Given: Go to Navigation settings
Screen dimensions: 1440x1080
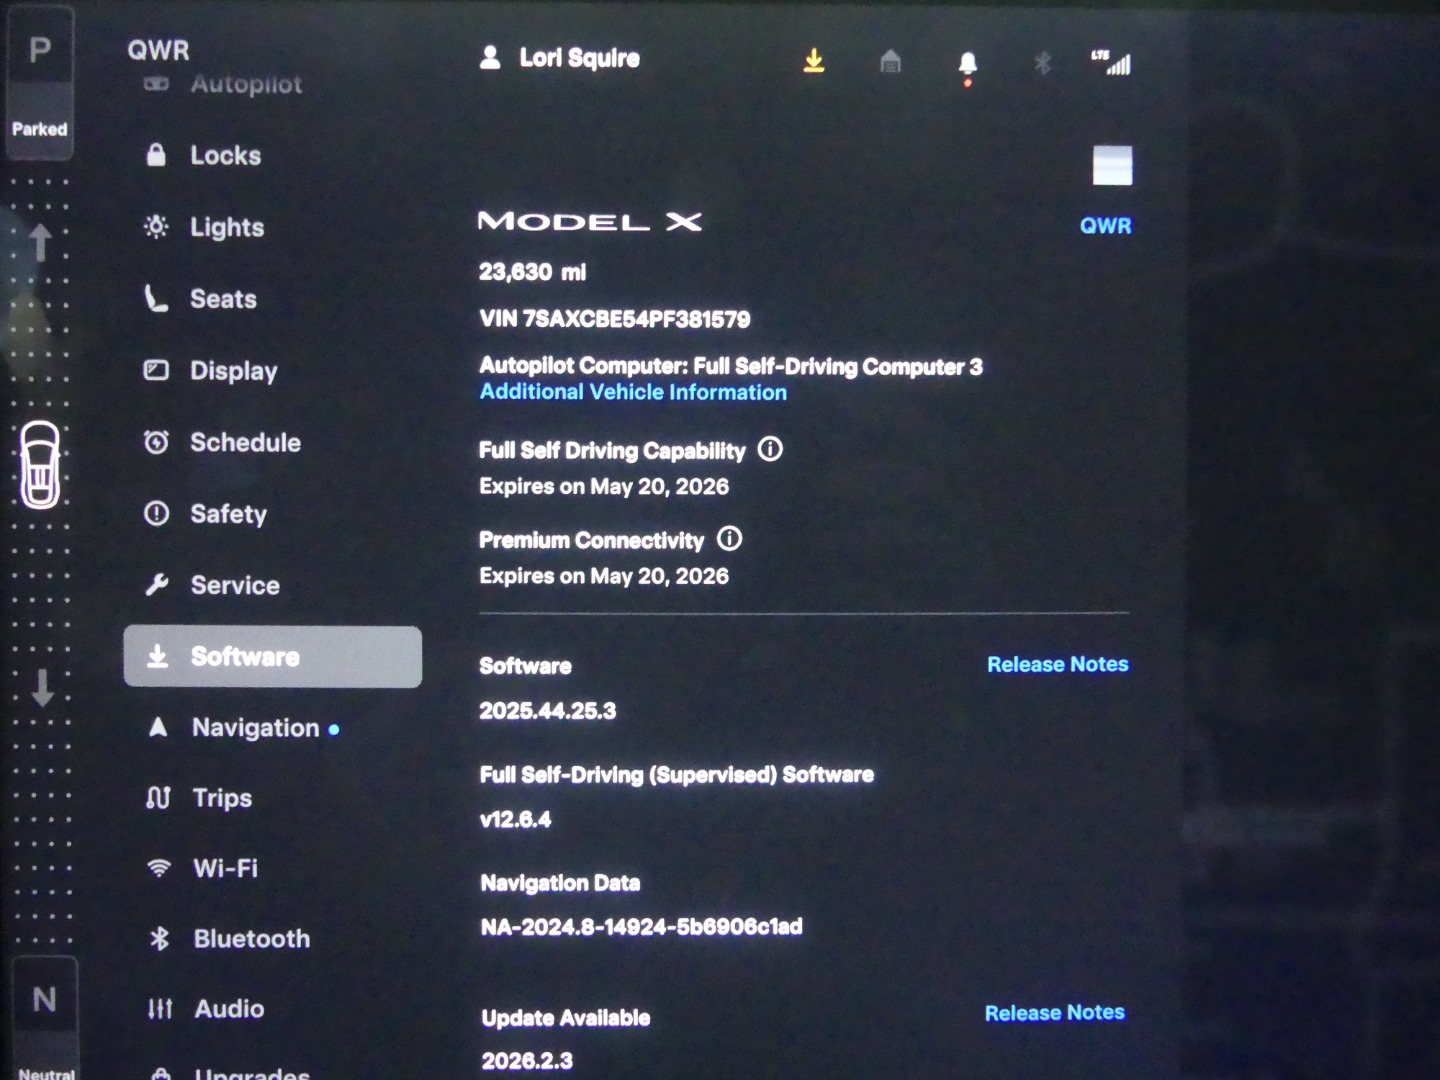Looking at the screenshot, I should click(255, 727).
